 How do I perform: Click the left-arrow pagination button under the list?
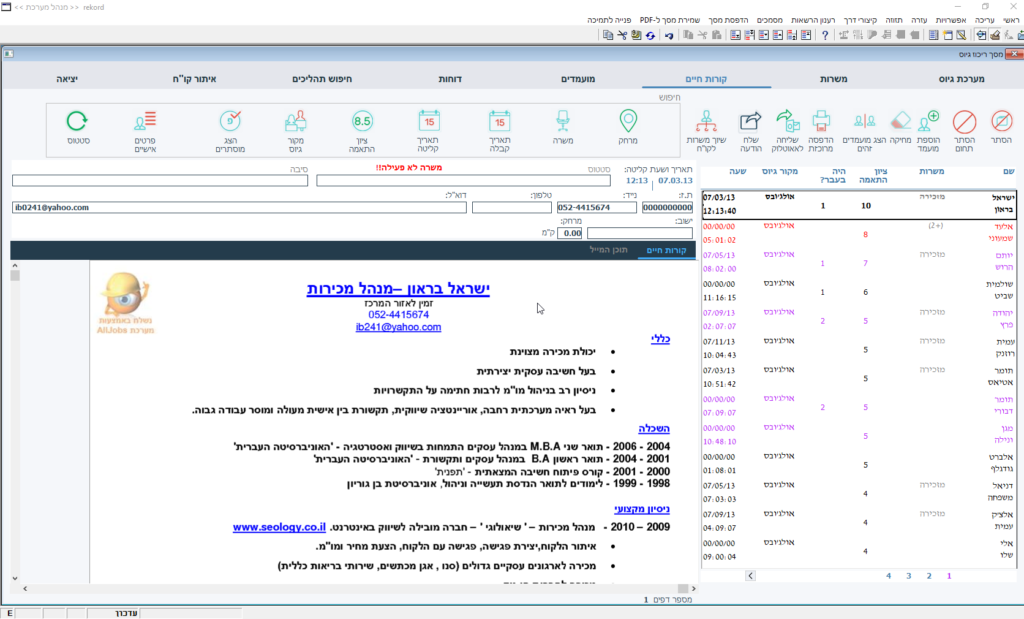click(x=750, y=576)
